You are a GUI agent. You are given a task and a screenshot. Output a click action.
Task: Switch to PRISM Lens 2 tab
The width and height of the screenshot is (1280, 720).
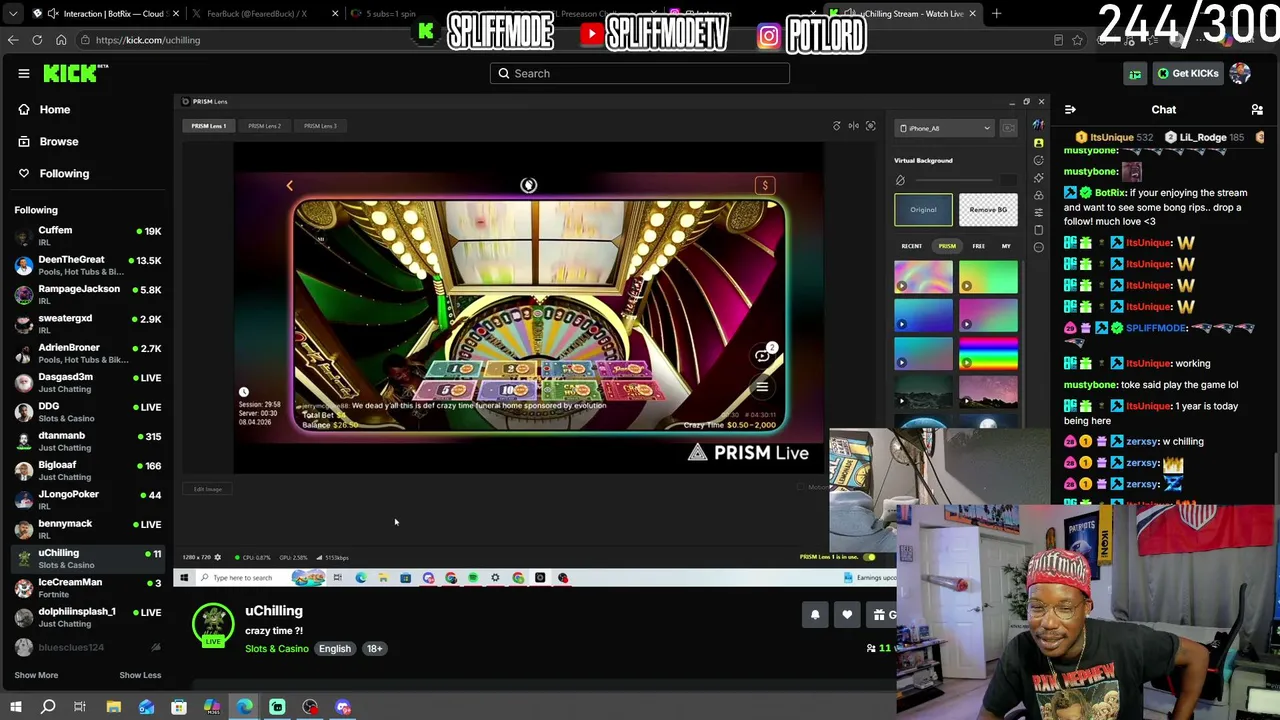pyautogui.click(x=264, y=126)
